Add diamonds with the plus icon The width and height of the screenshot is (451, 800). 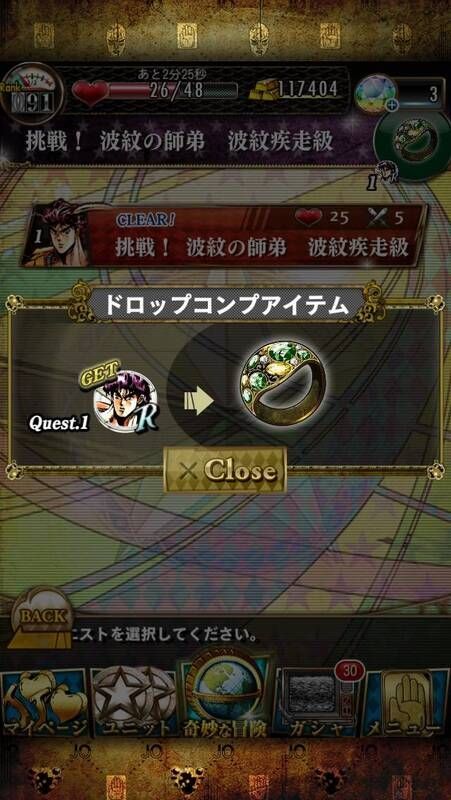(x=392, y=107)
